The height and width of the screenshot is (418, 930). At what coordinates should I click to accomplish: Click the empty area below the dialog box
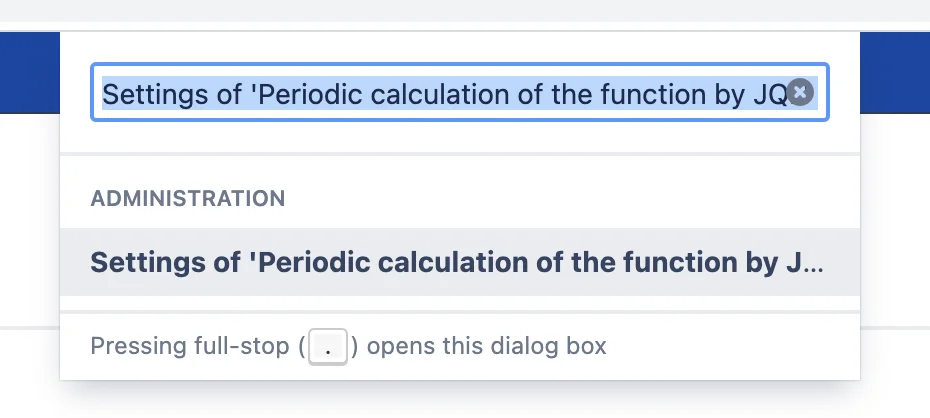coord(465,400)
